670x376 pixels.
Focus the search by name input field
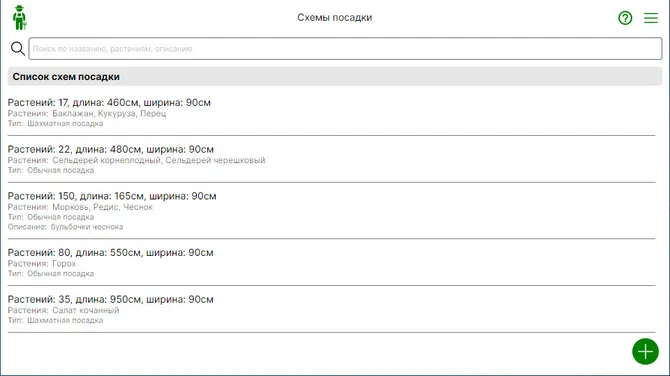click(345, 49)
